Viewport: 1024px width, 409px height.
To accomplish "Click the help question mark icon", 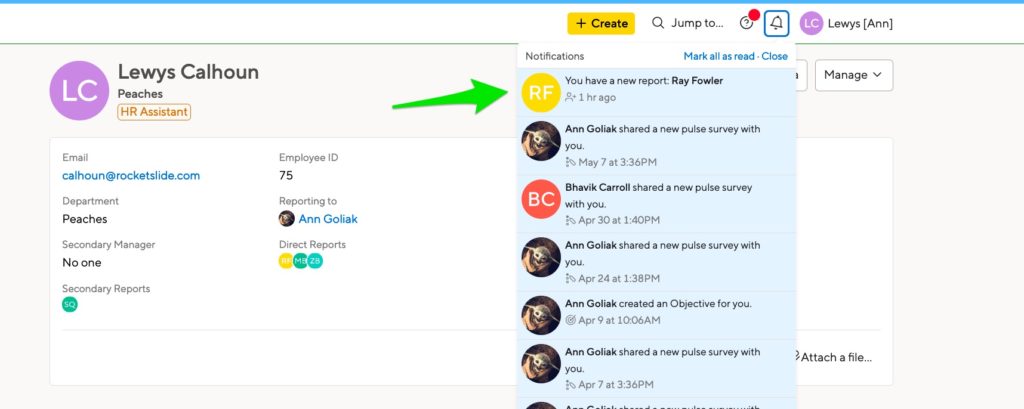I will 746,24.
